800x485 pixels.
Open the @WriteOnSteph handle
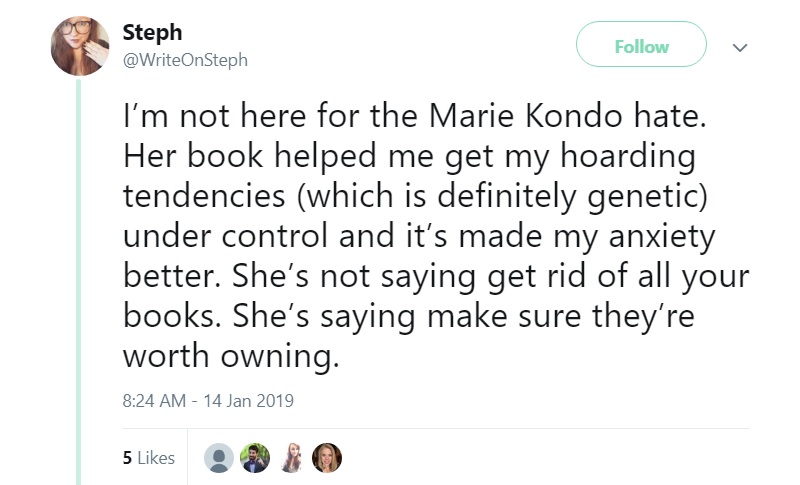[x=185, y=60]
